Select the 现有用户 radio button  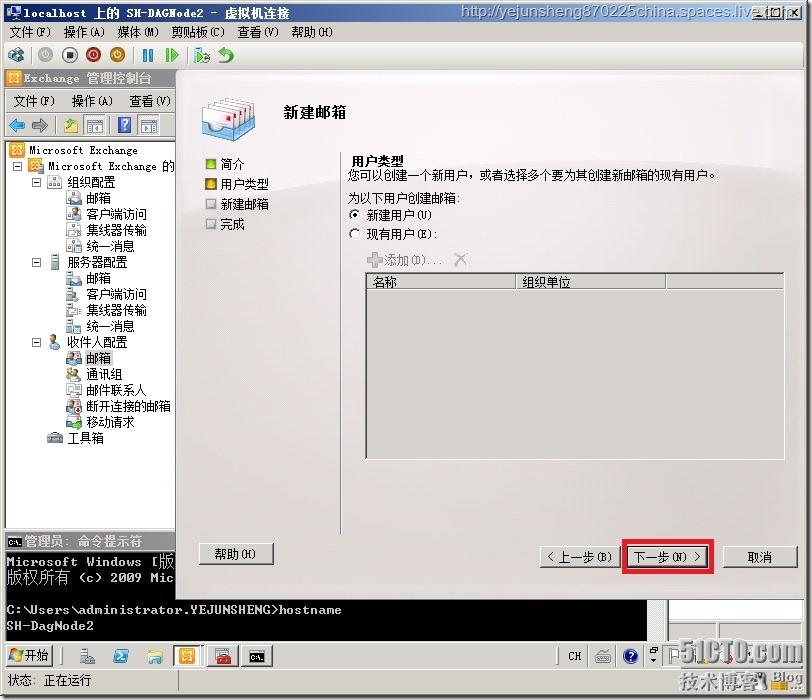point(355,234)
